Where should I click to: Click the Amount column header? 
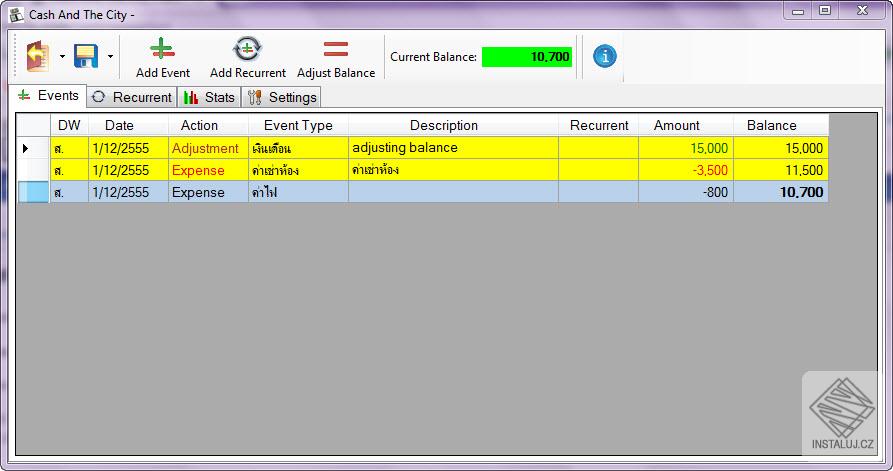pos(686,125)
